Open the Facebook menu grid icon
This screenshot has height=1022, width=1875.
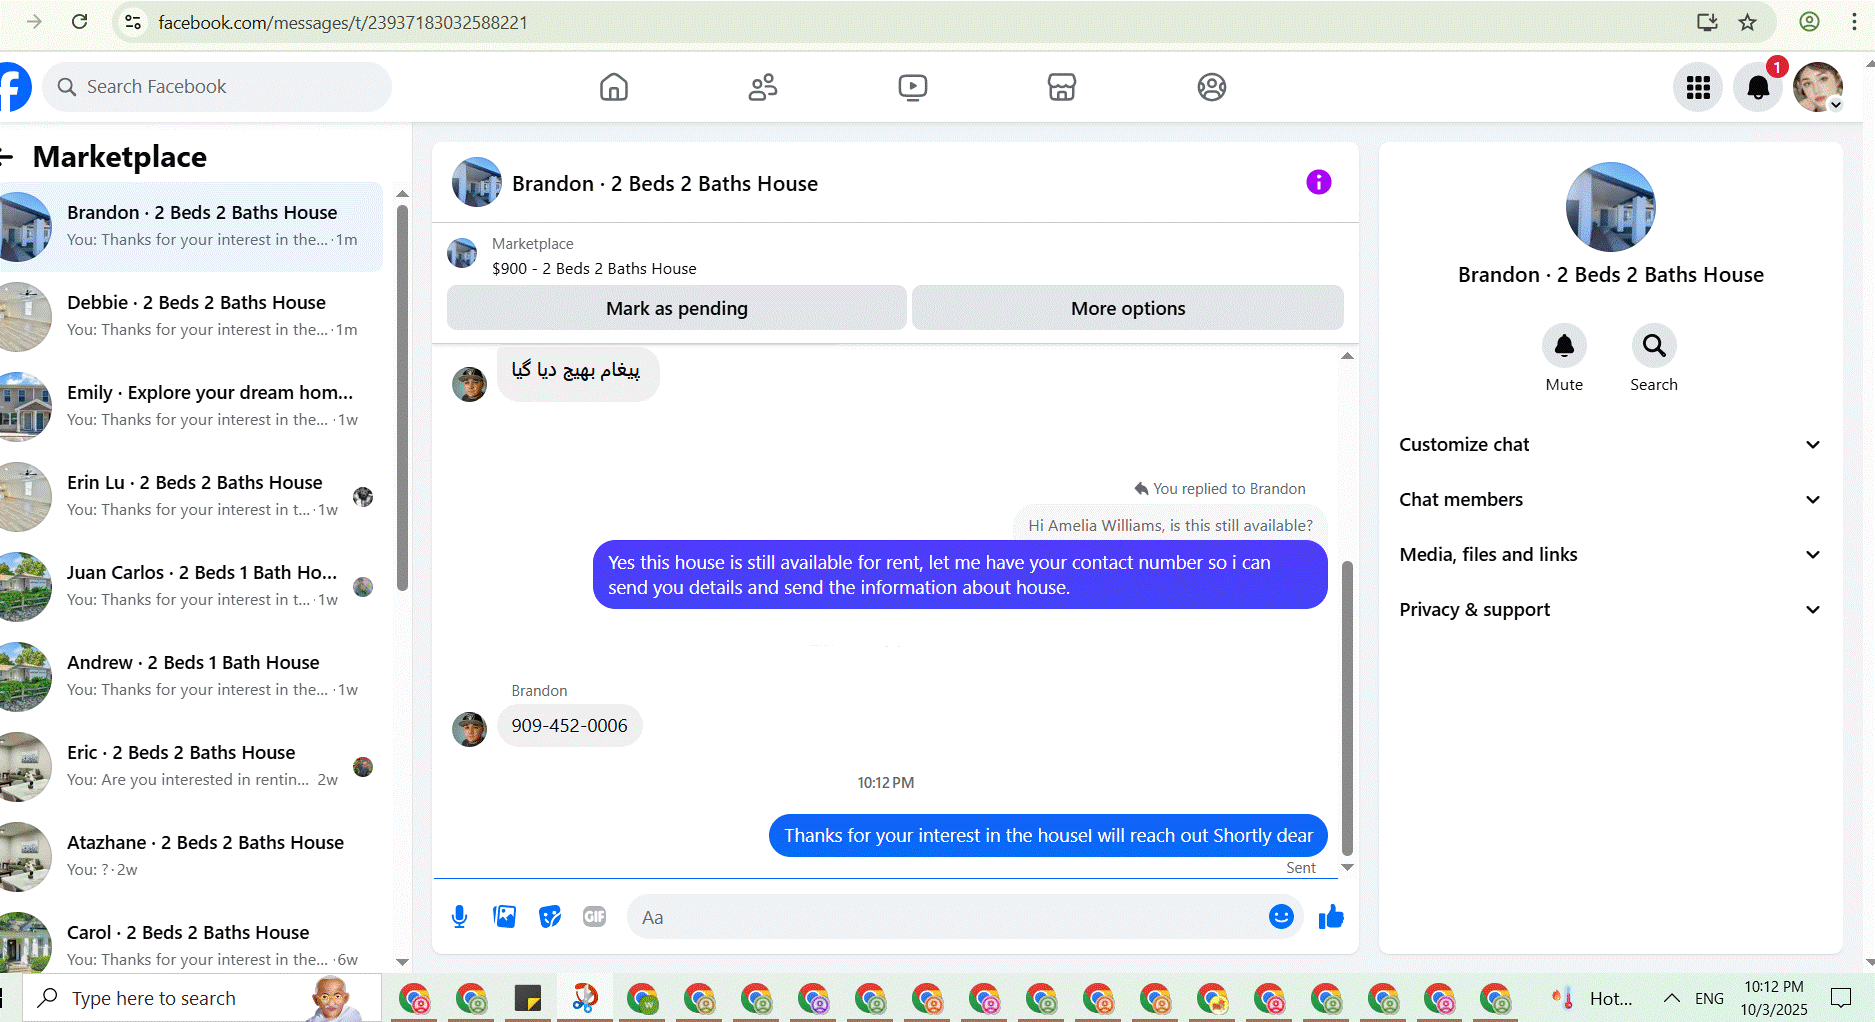(x=1698, y=88)
